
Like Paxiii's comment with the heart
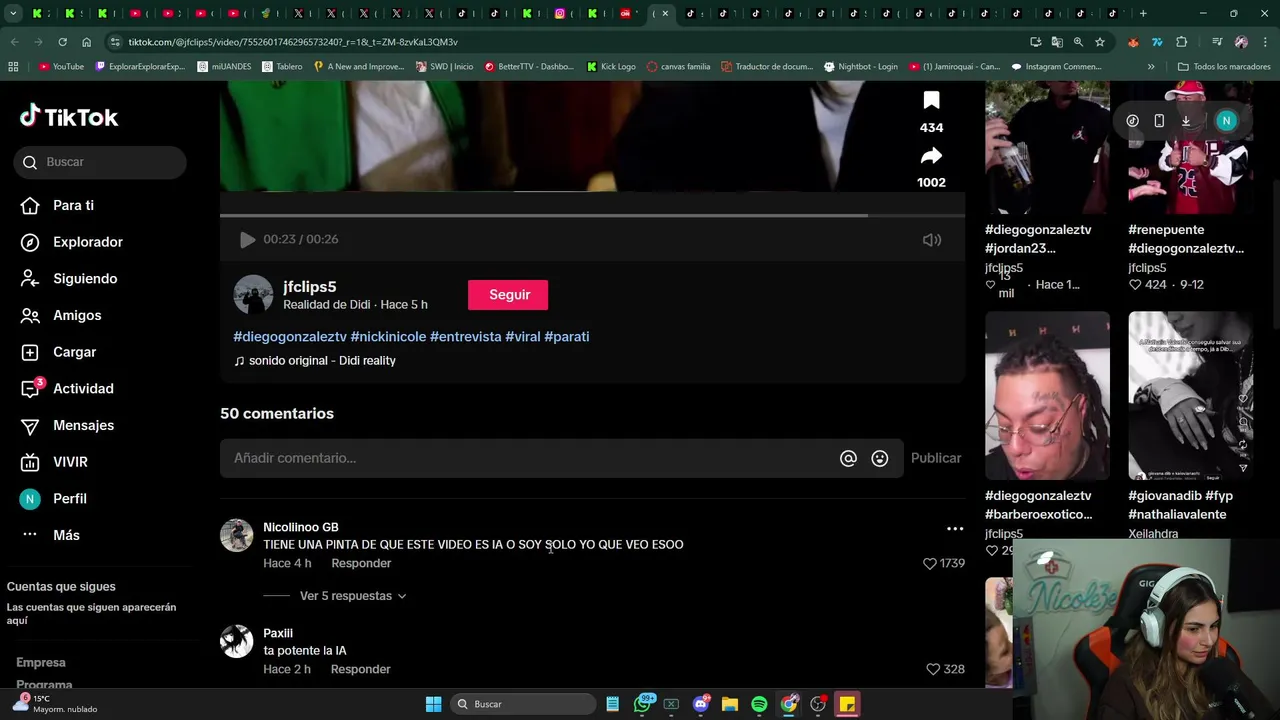pyautogui.click(x=933, y=669)
